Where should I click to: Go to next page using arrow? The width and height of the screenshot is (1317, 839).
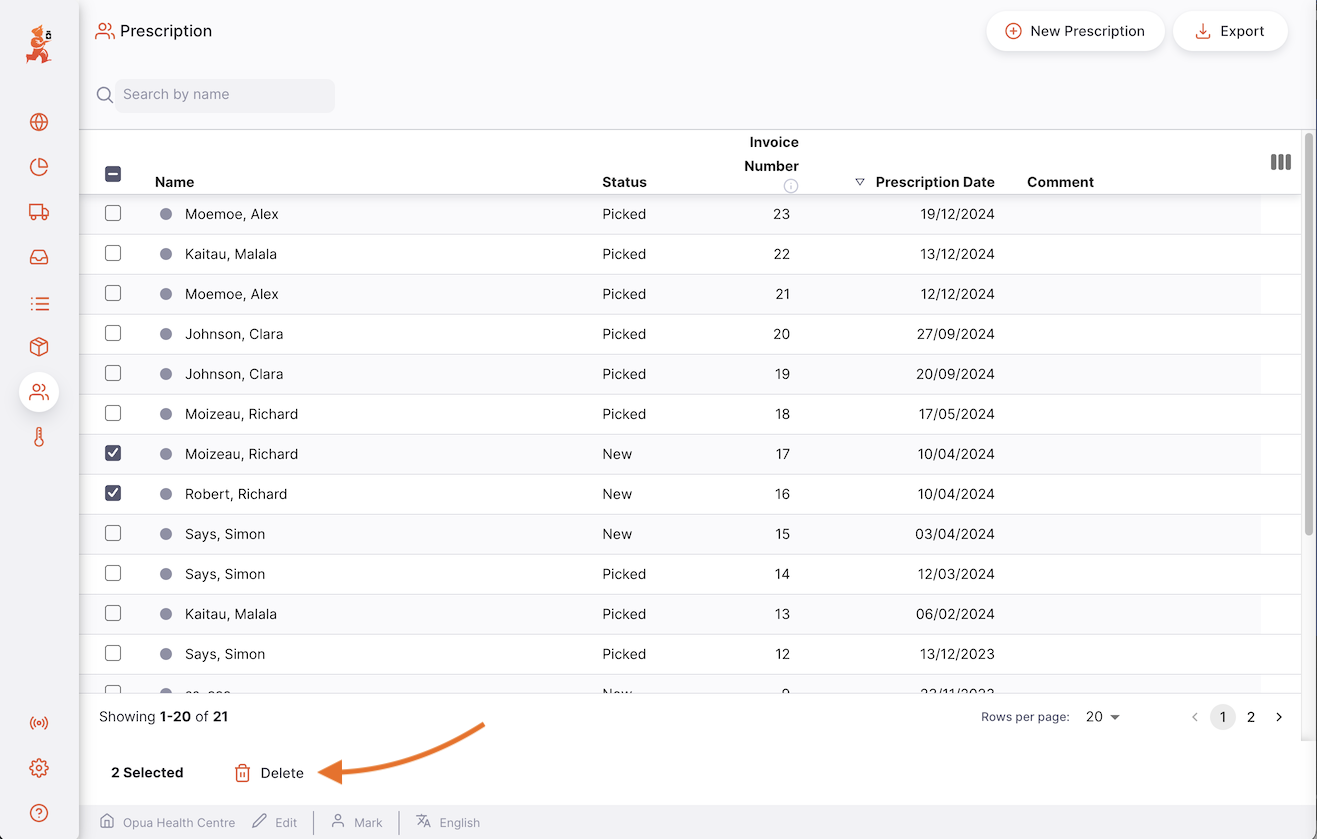(1279, 717)
